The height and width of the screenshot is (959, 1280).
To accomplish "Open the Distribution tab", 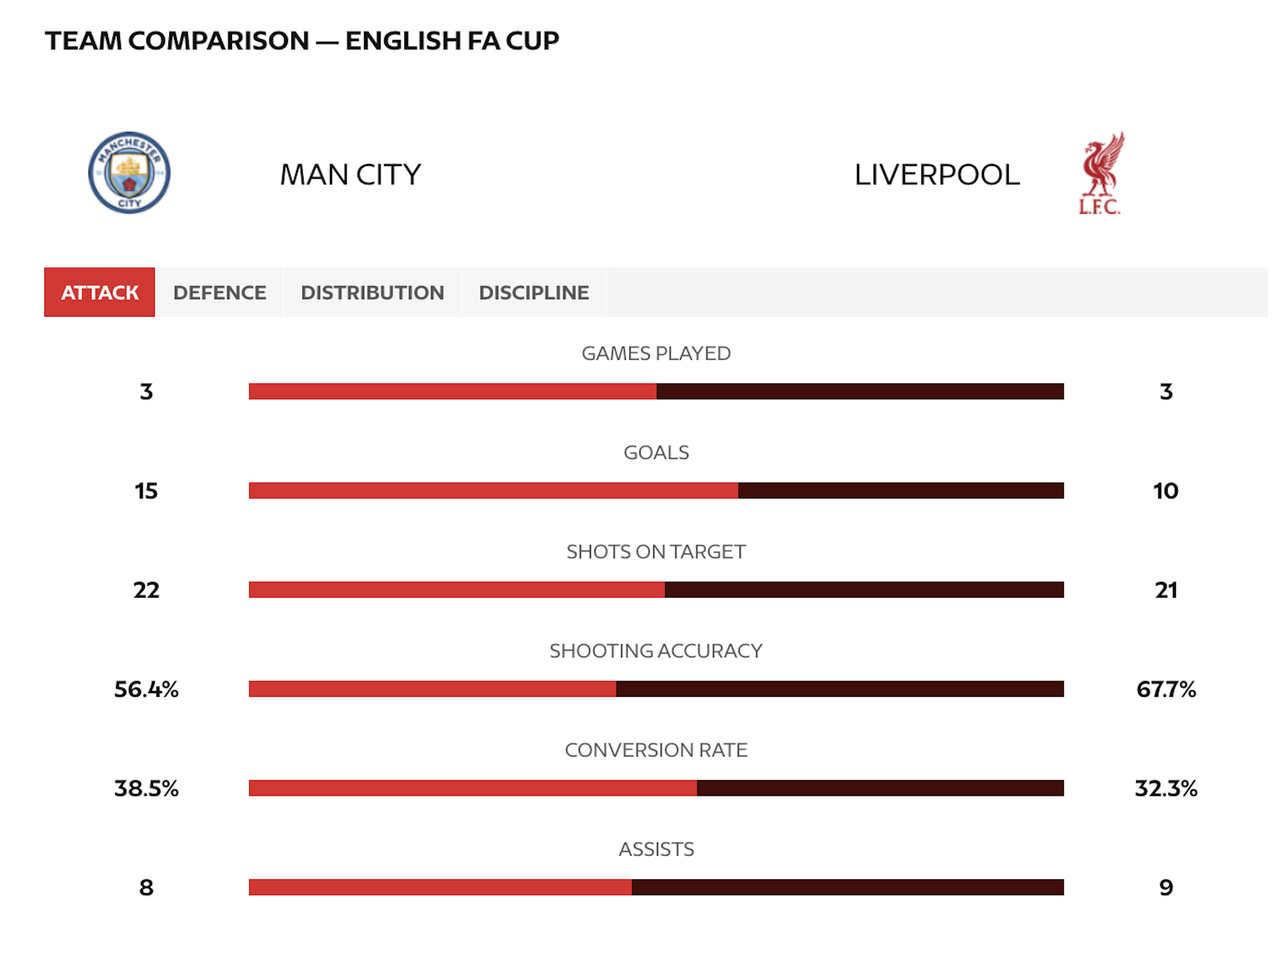I will [x=372, y=292].
